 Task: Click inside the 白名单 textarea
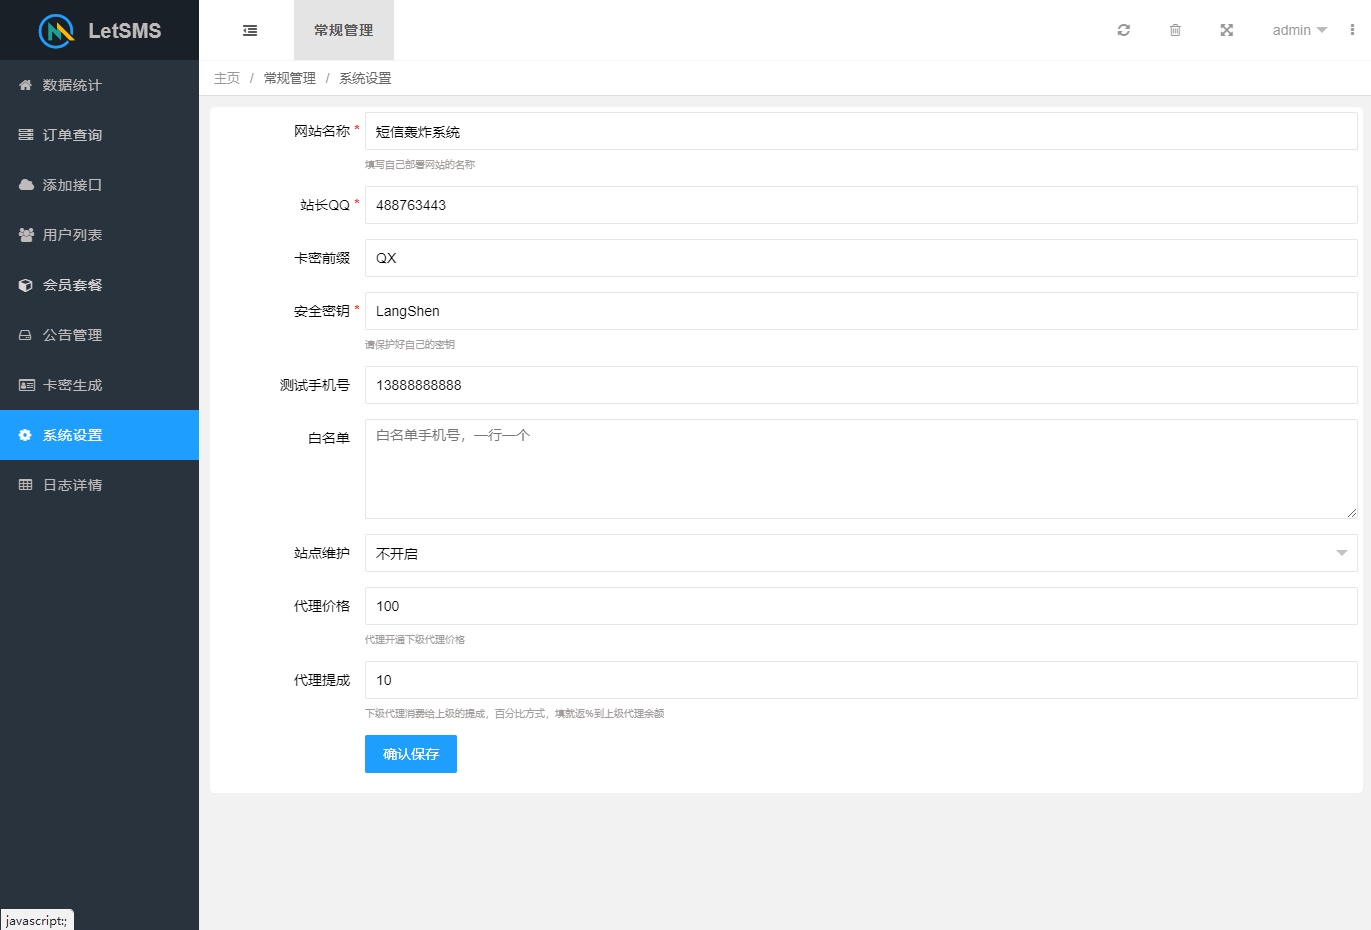860,468
